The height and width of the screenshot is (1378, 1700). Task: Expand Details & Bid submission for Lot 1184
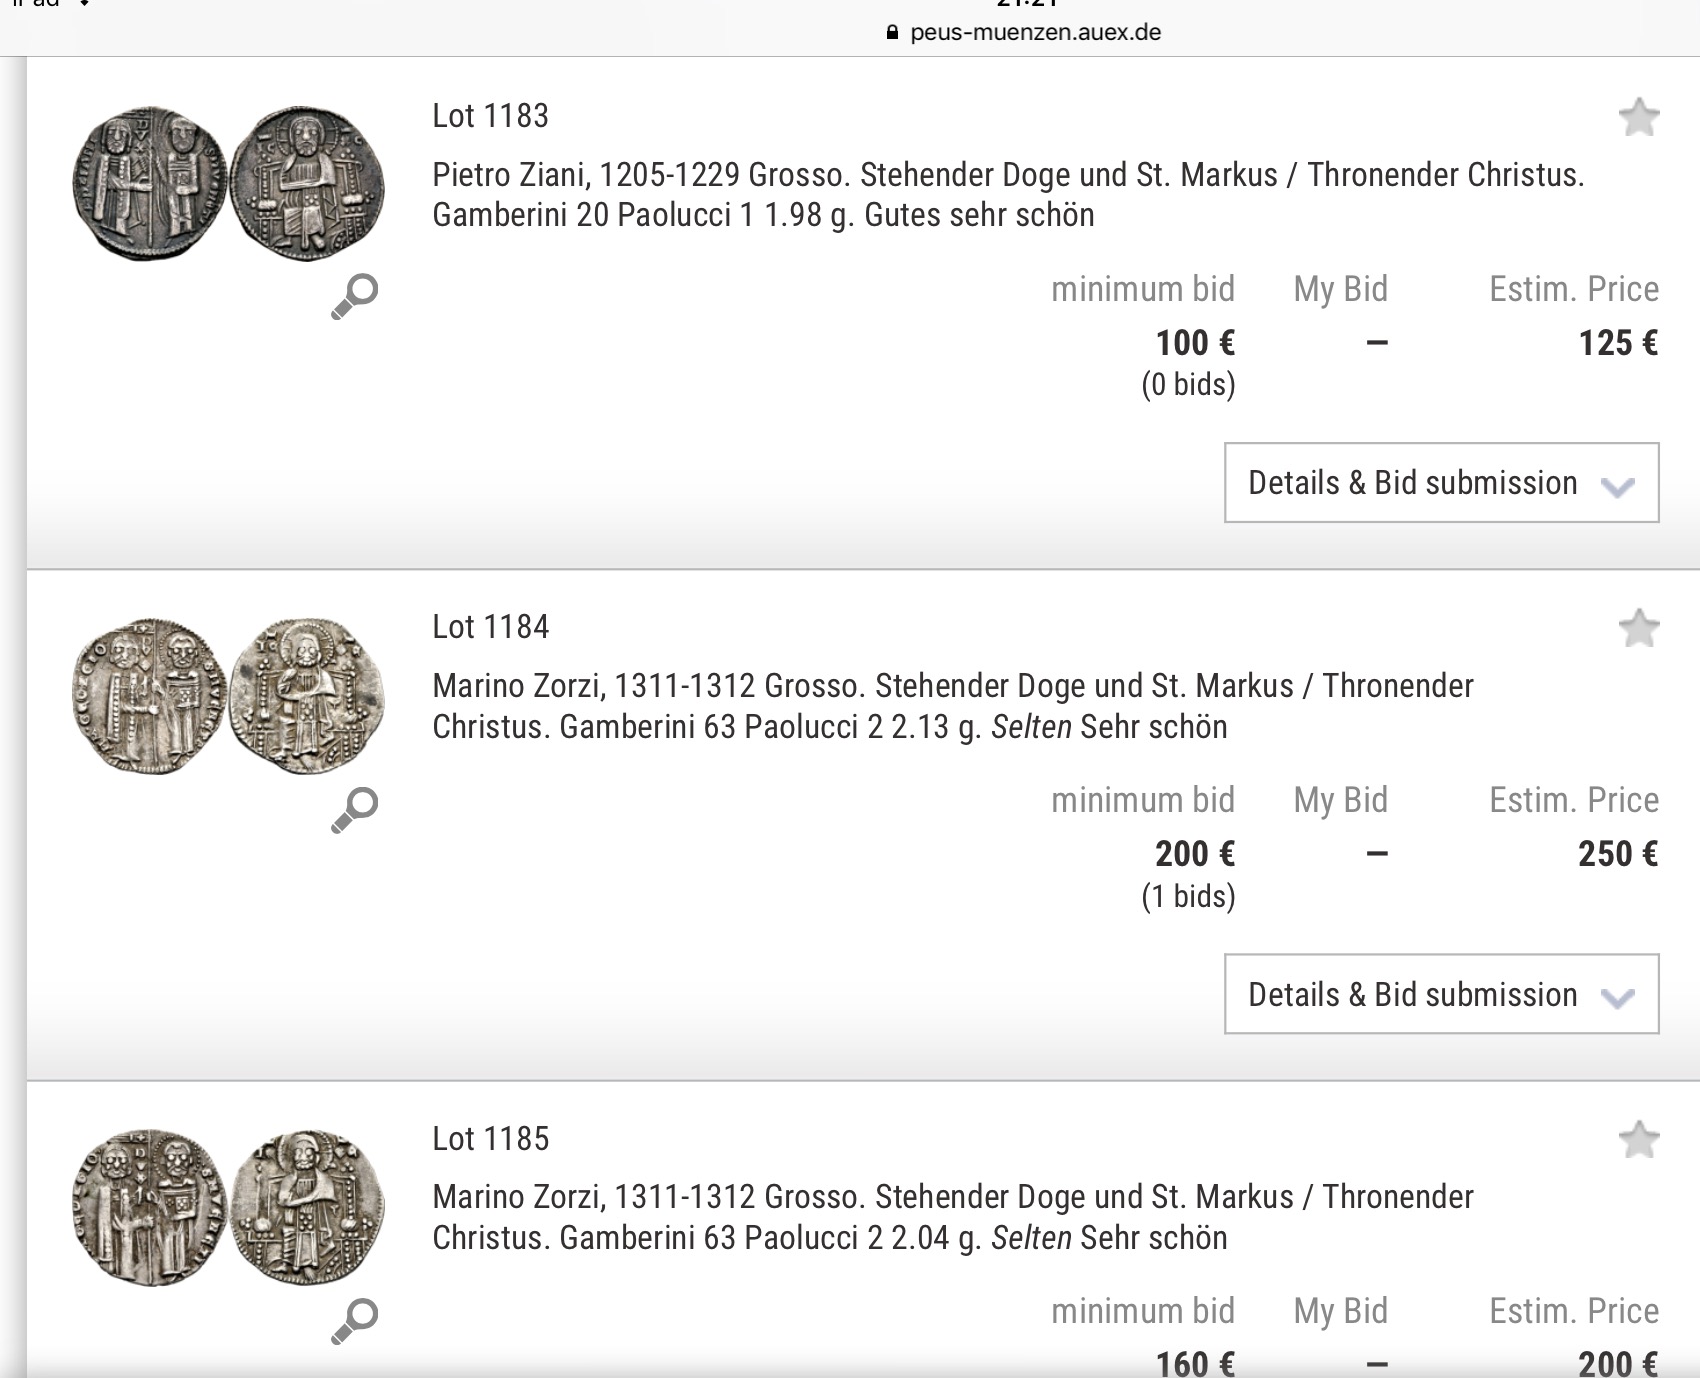[1441, 995]
